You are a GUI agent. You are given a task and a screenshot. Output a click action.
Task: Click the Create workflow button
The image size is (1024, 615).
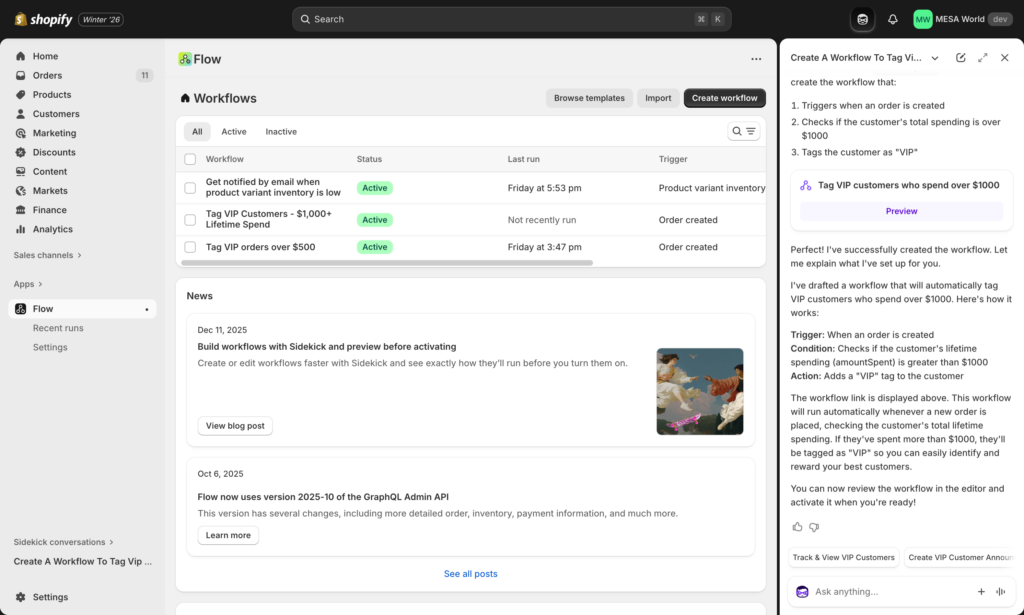(724, 98)
